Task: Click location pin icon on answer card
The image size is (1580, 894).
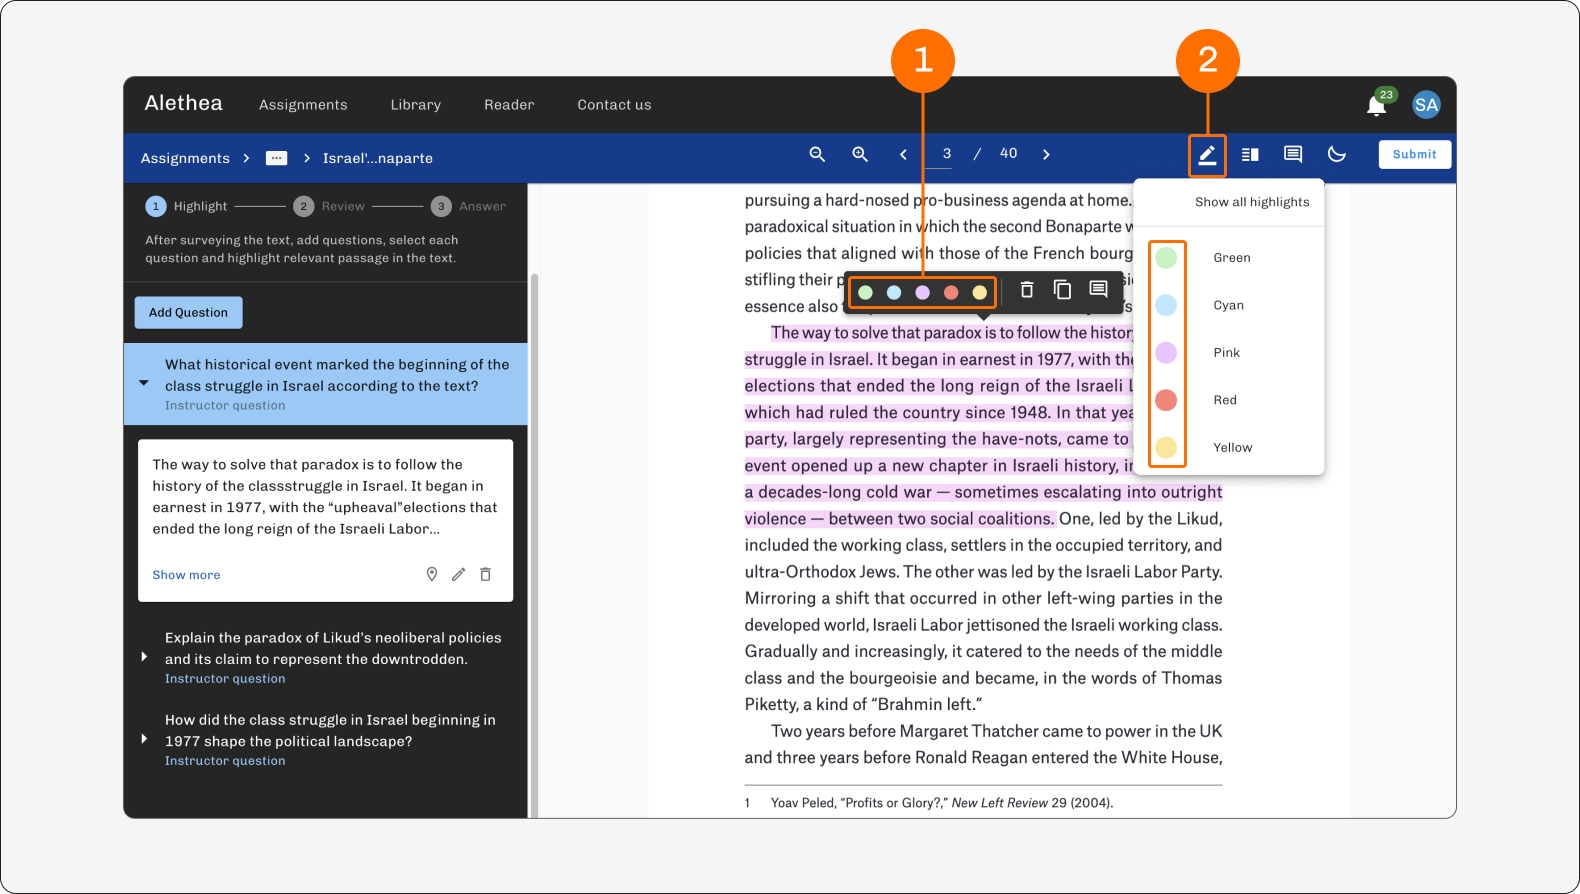Action: 432,574
